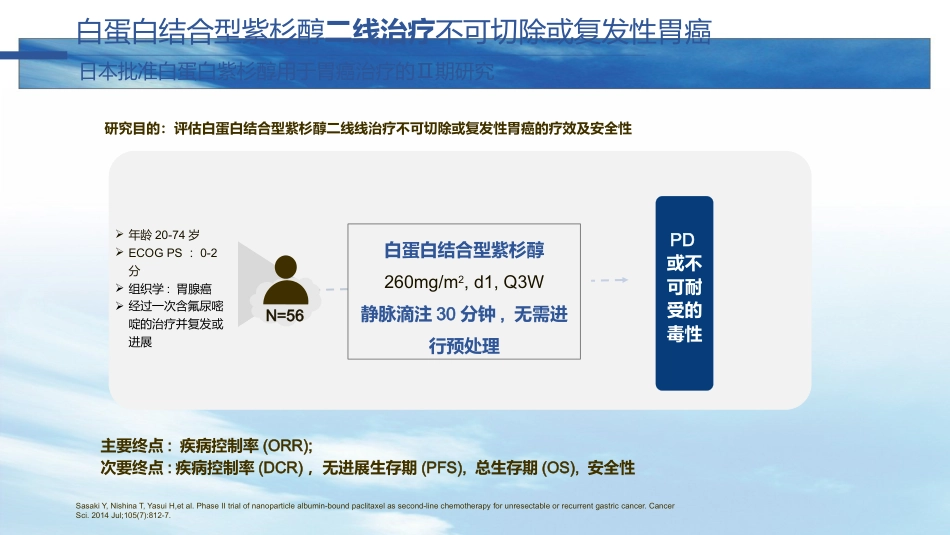Click the 研究目的 objective line
The height and width of the screenshot is (535, 950).
[368, 128]
